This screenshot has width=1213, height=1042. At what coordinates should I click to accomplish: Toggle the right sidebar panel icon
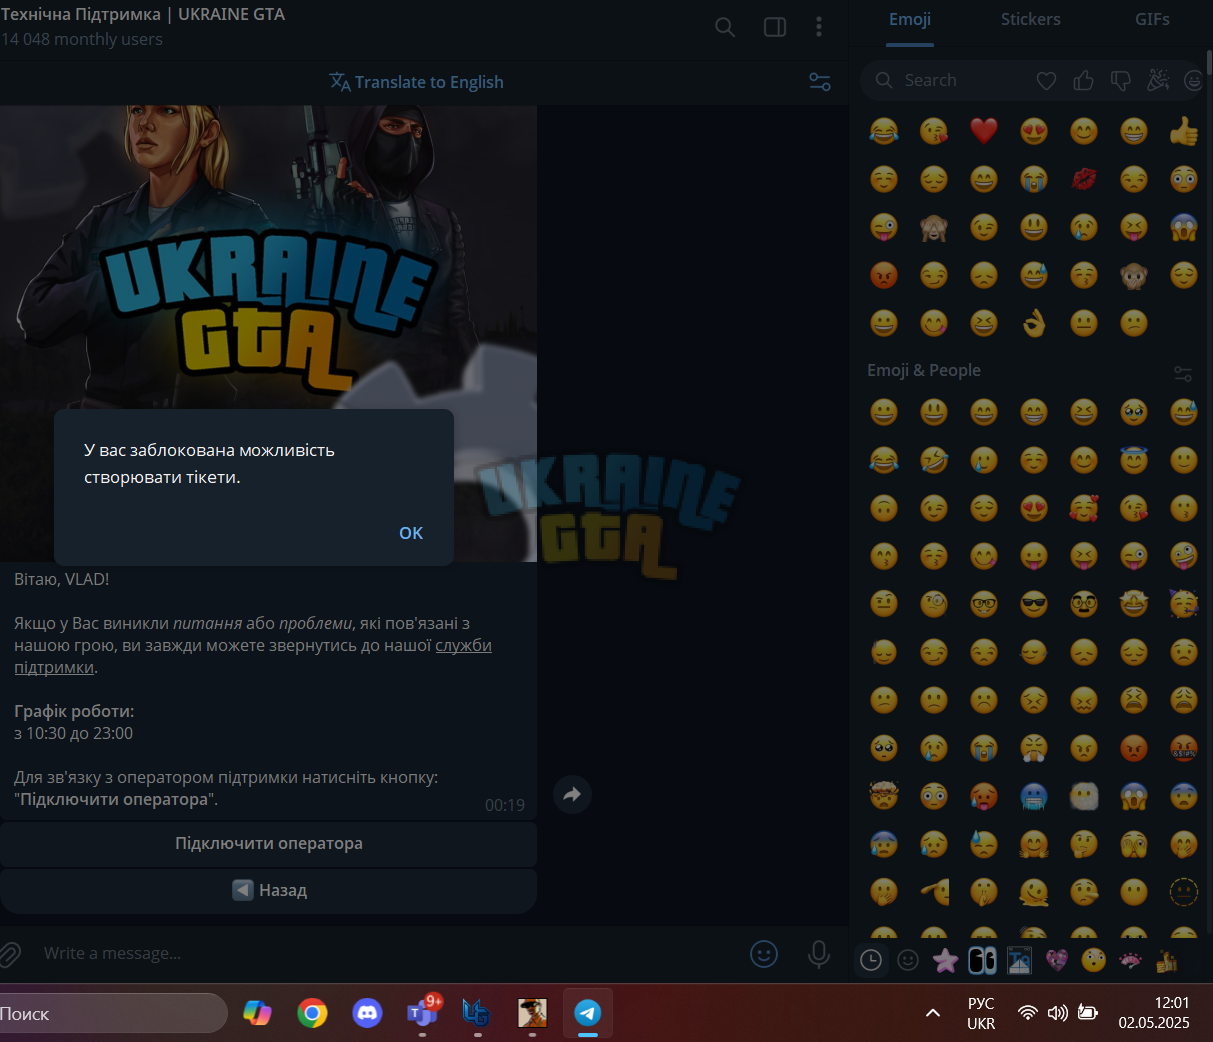pos(775,27)
